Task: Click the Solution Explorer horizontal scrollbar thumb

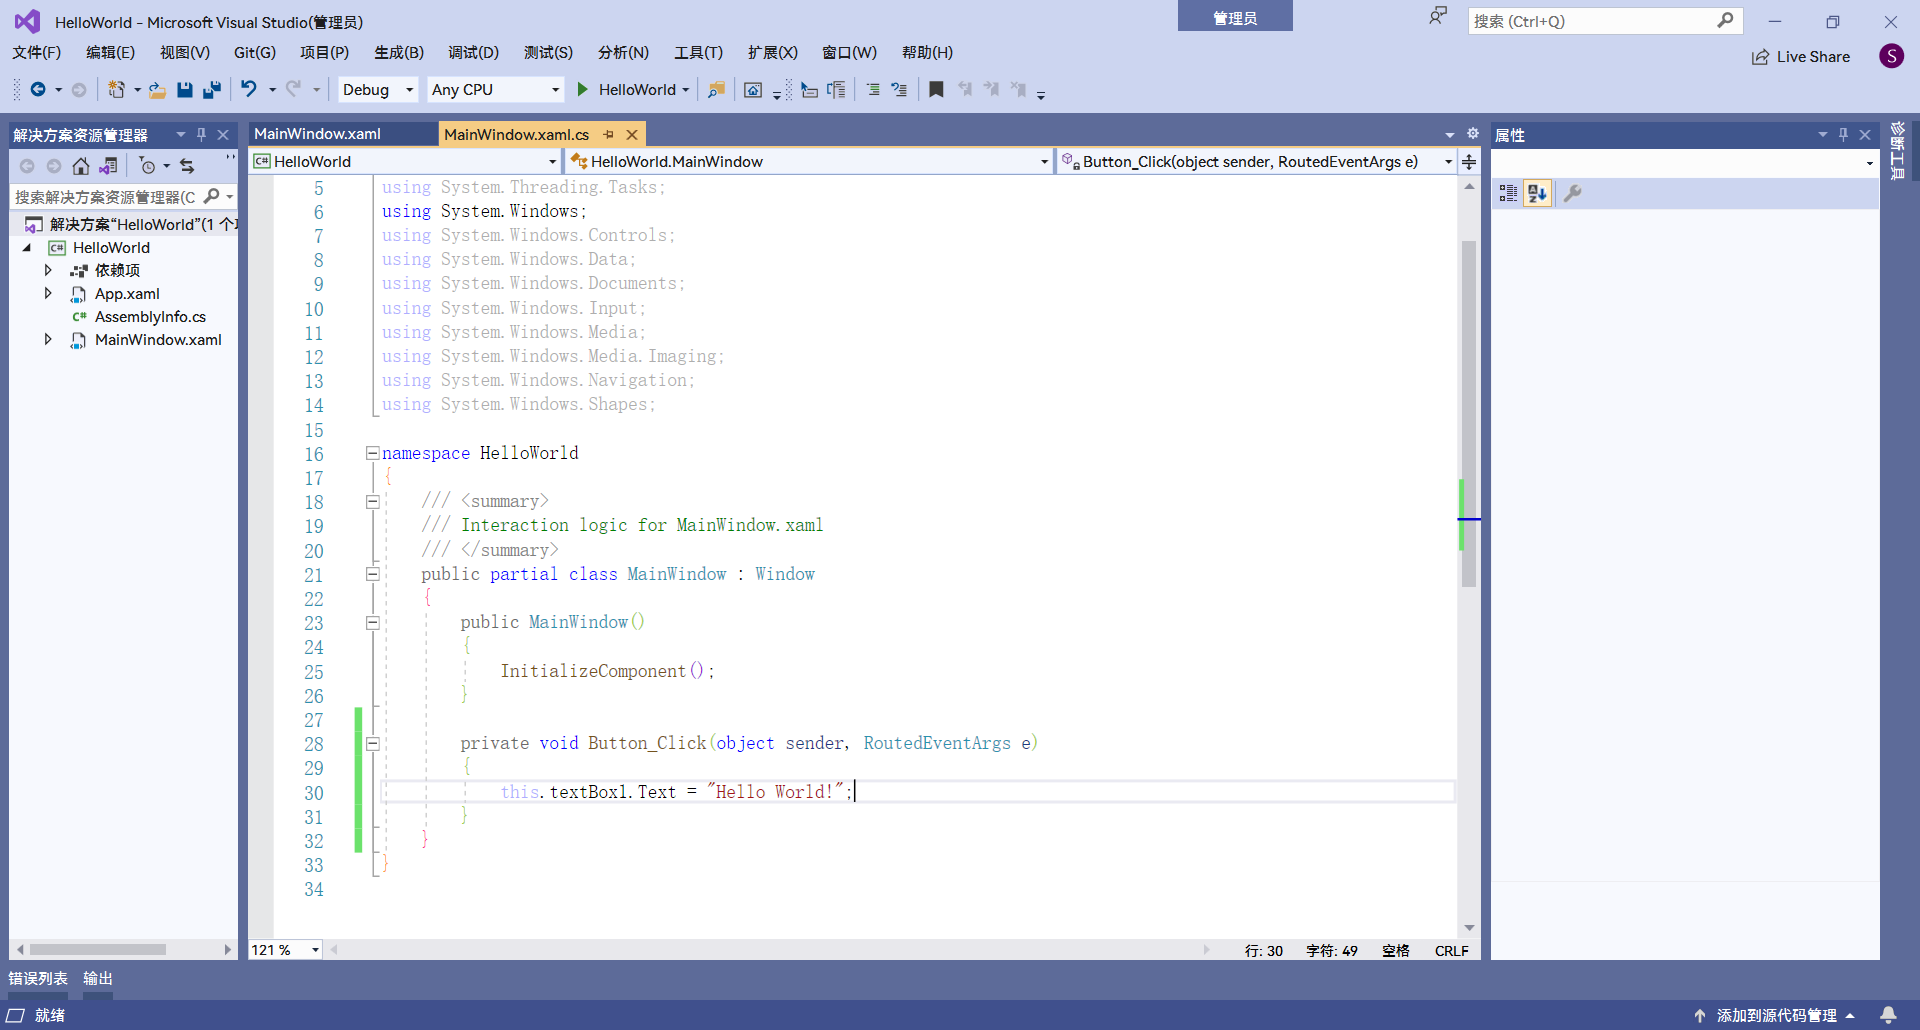Action: click(97, 949)
